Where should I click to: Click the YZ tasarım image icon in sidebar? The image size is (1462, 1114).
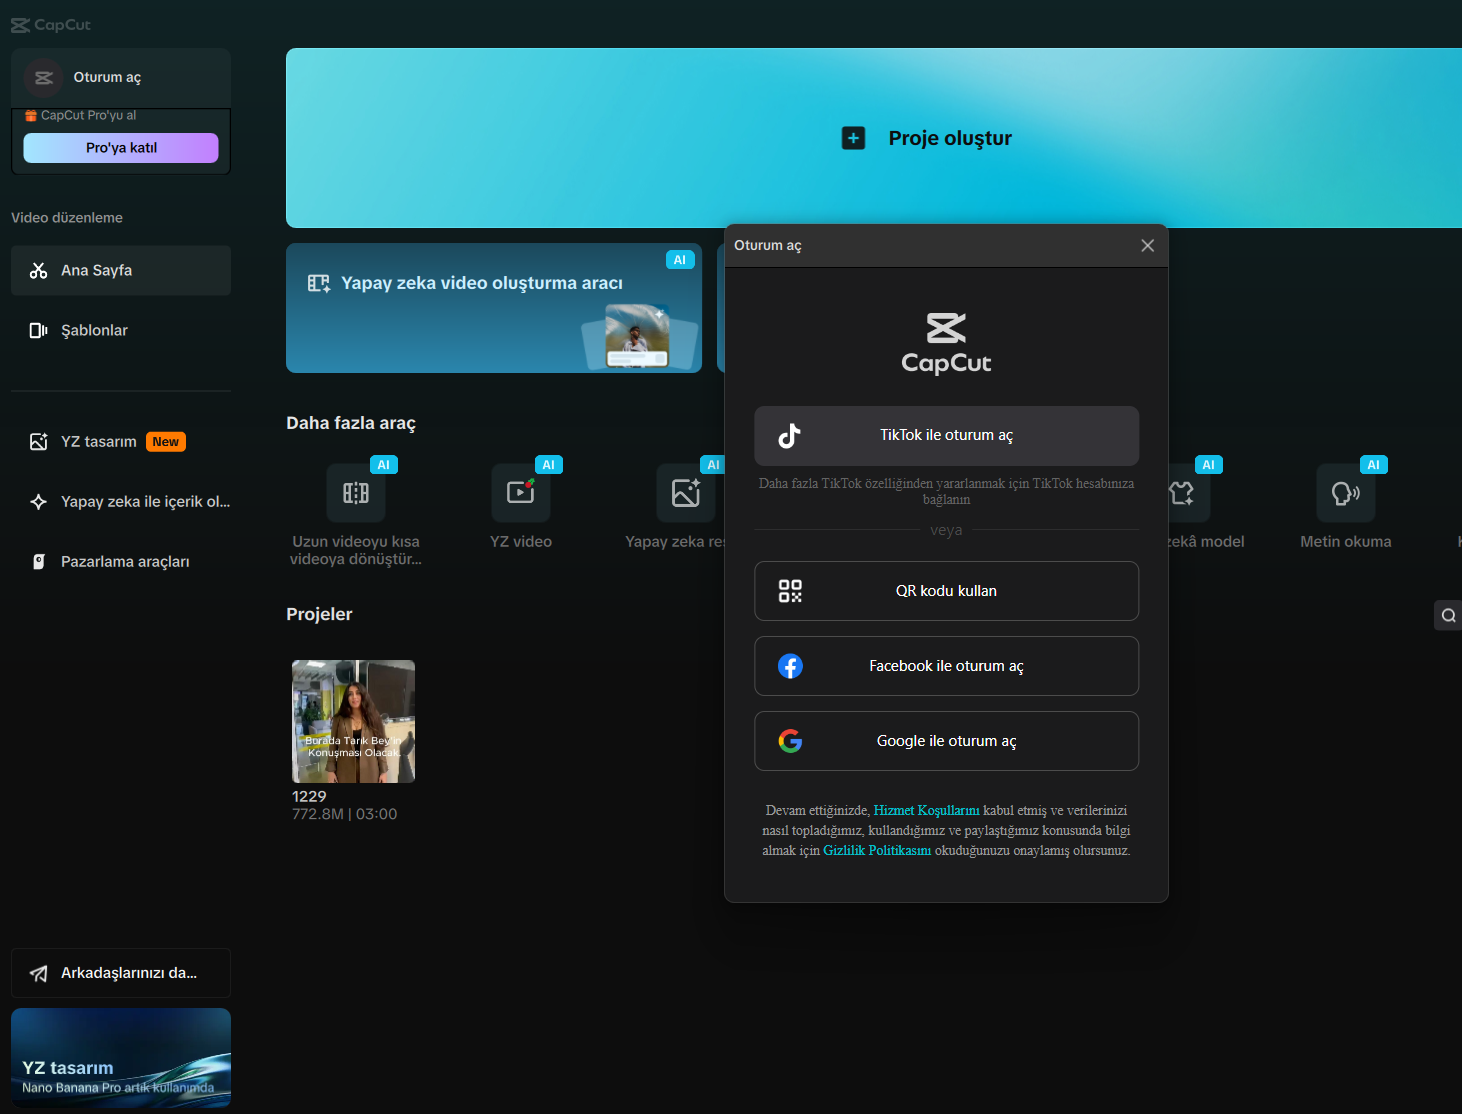point(39,441)
